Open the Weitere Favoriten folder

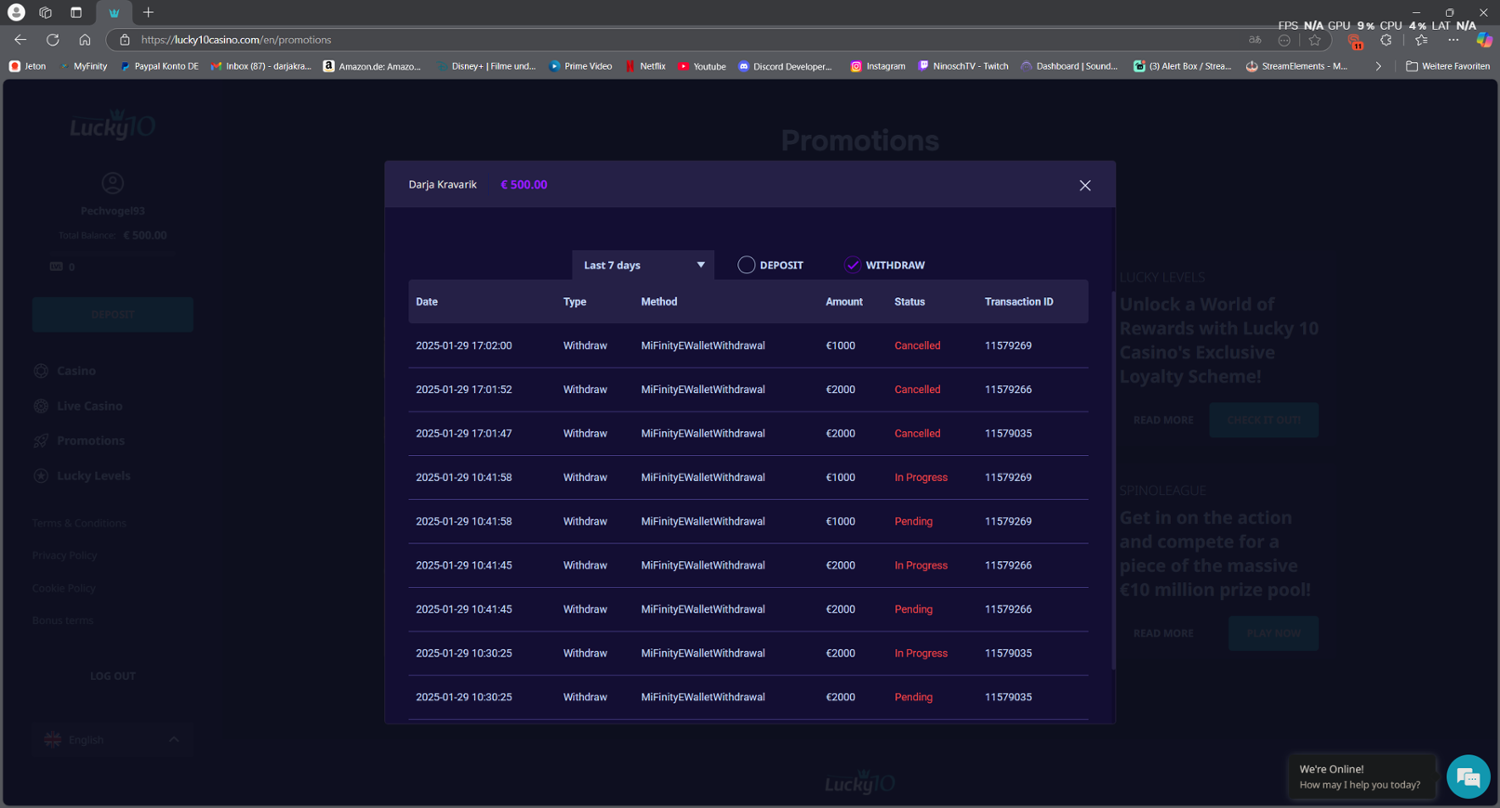tap(1447, 66)
